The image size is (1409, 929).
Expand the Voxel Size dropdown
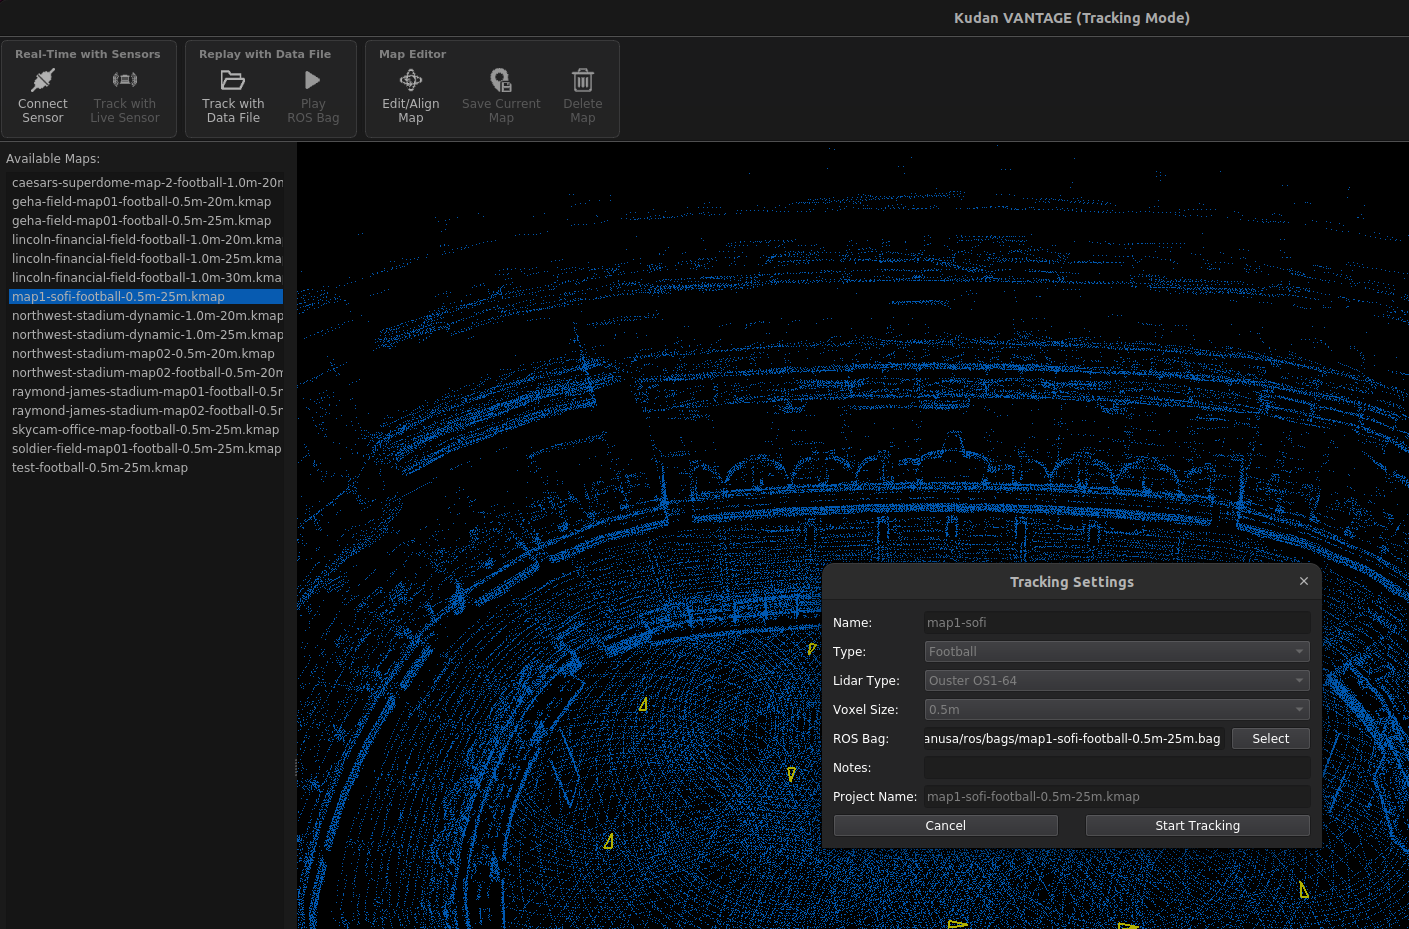click(x=1116, y=710)
